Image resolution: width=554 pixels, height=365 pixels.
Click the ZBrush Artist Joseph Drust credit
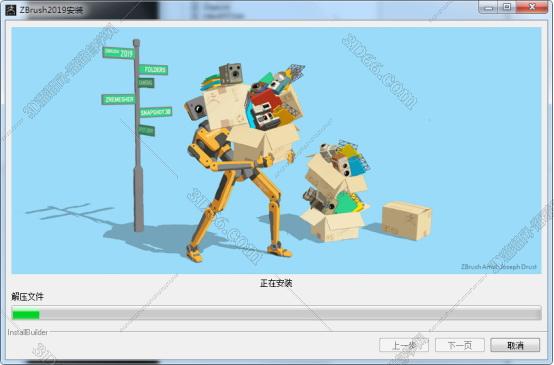[499, 267]
